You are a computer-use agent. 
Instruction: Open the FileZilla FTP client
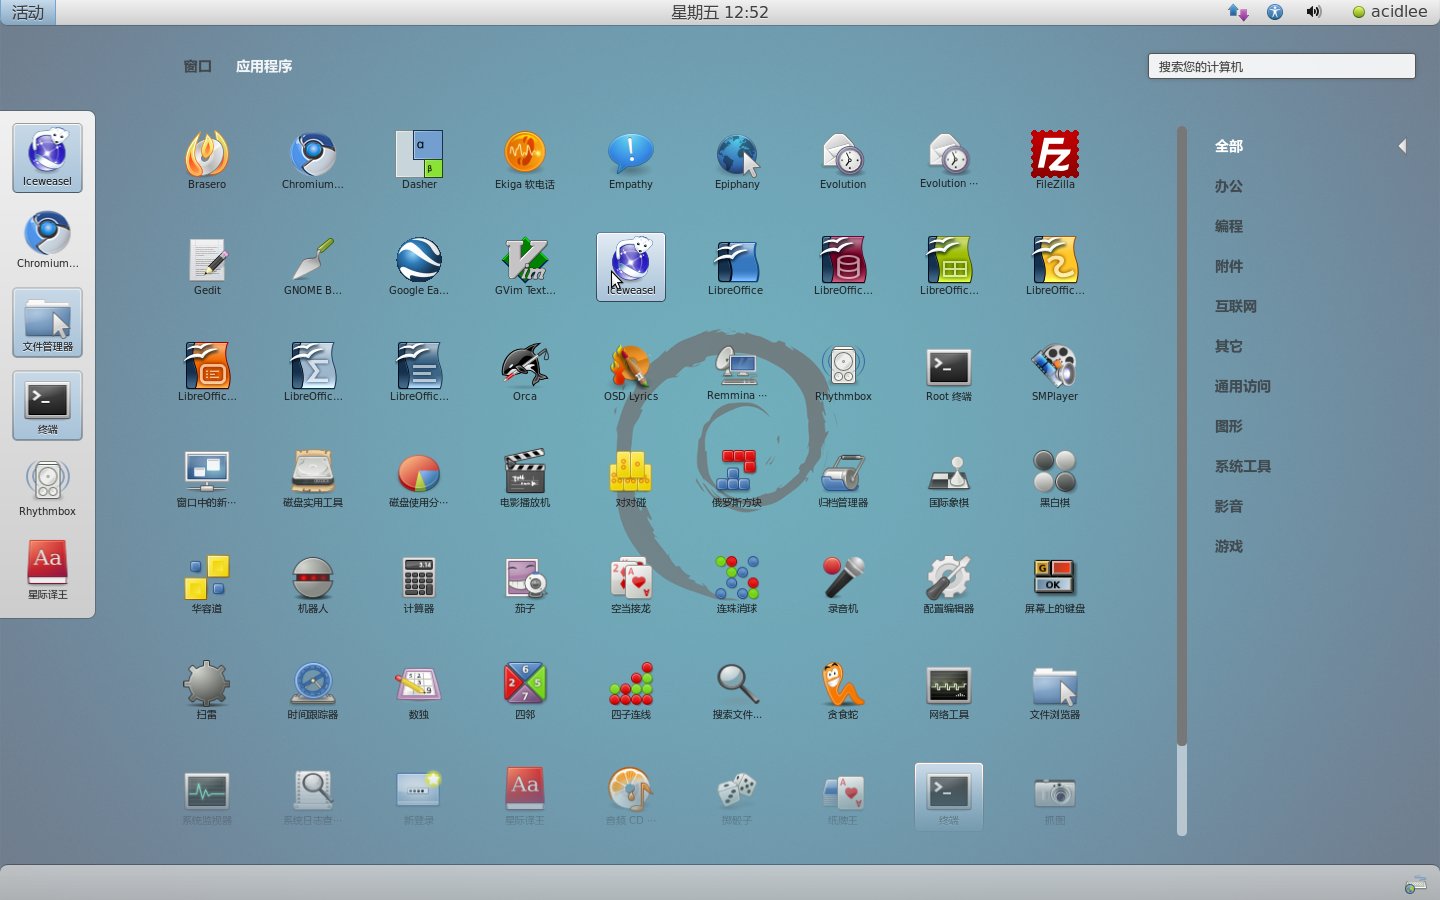pos(1055,160)
